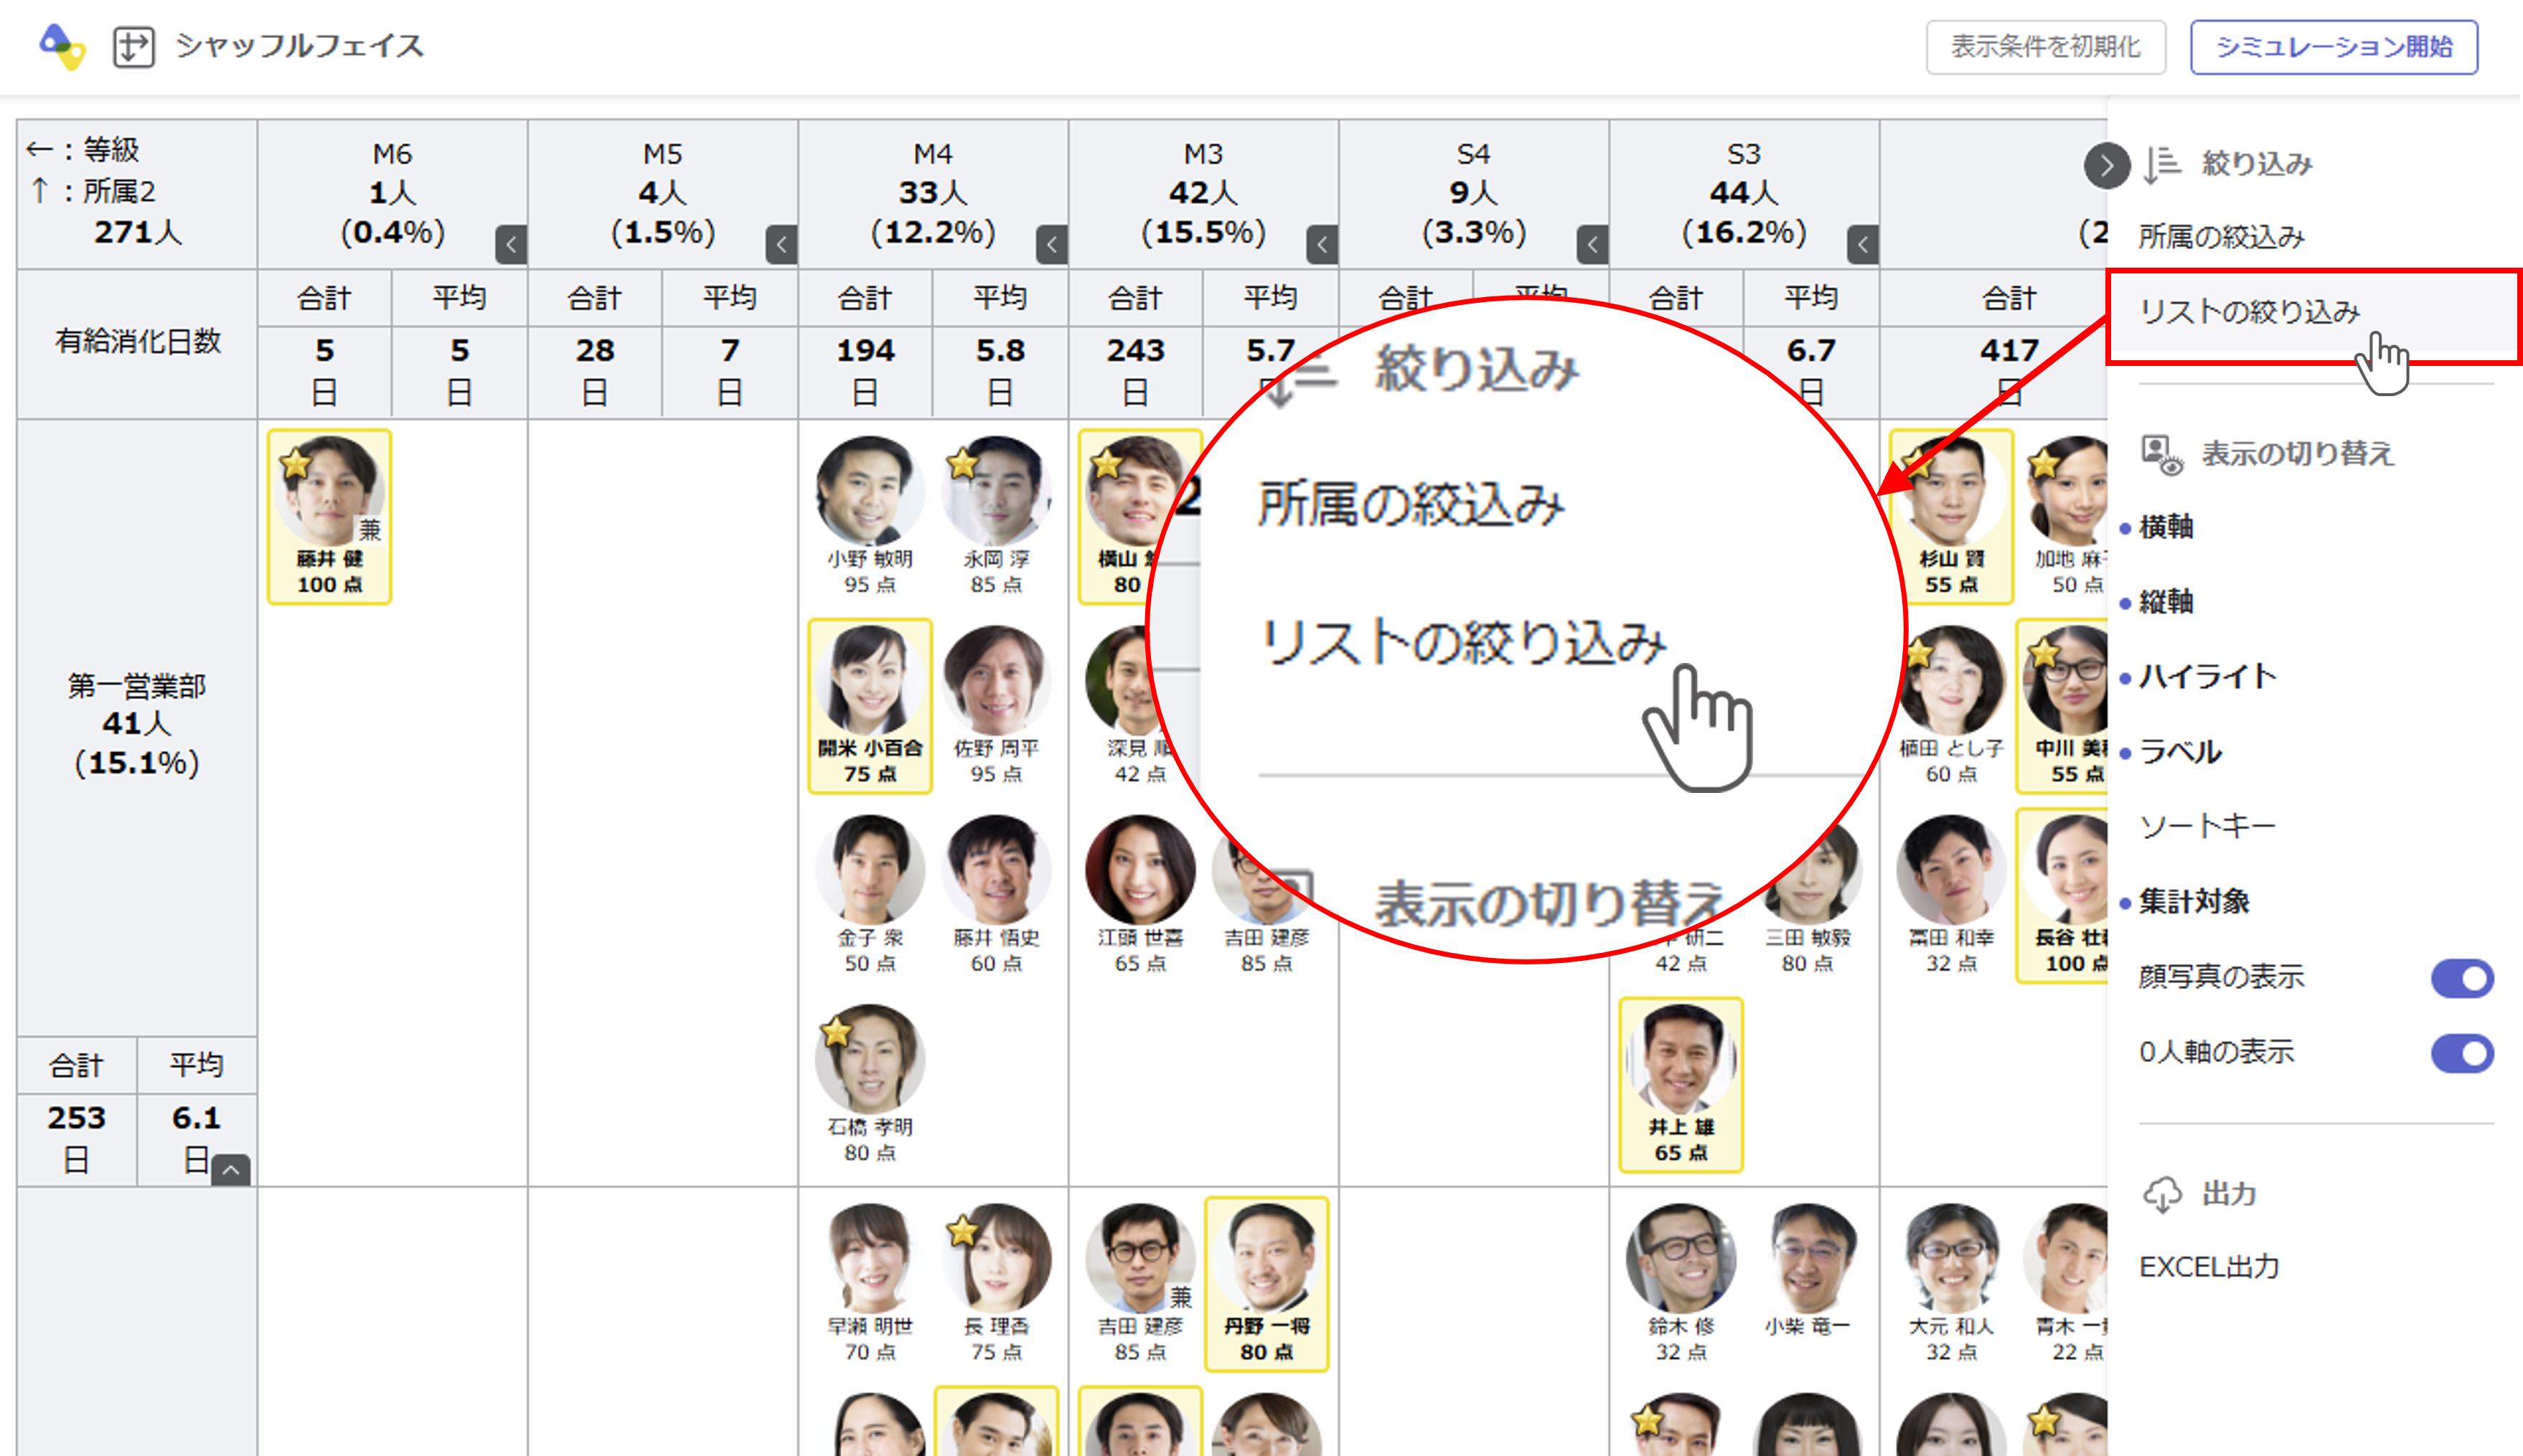Click the 兼 badge on 藤井 健

370,529
